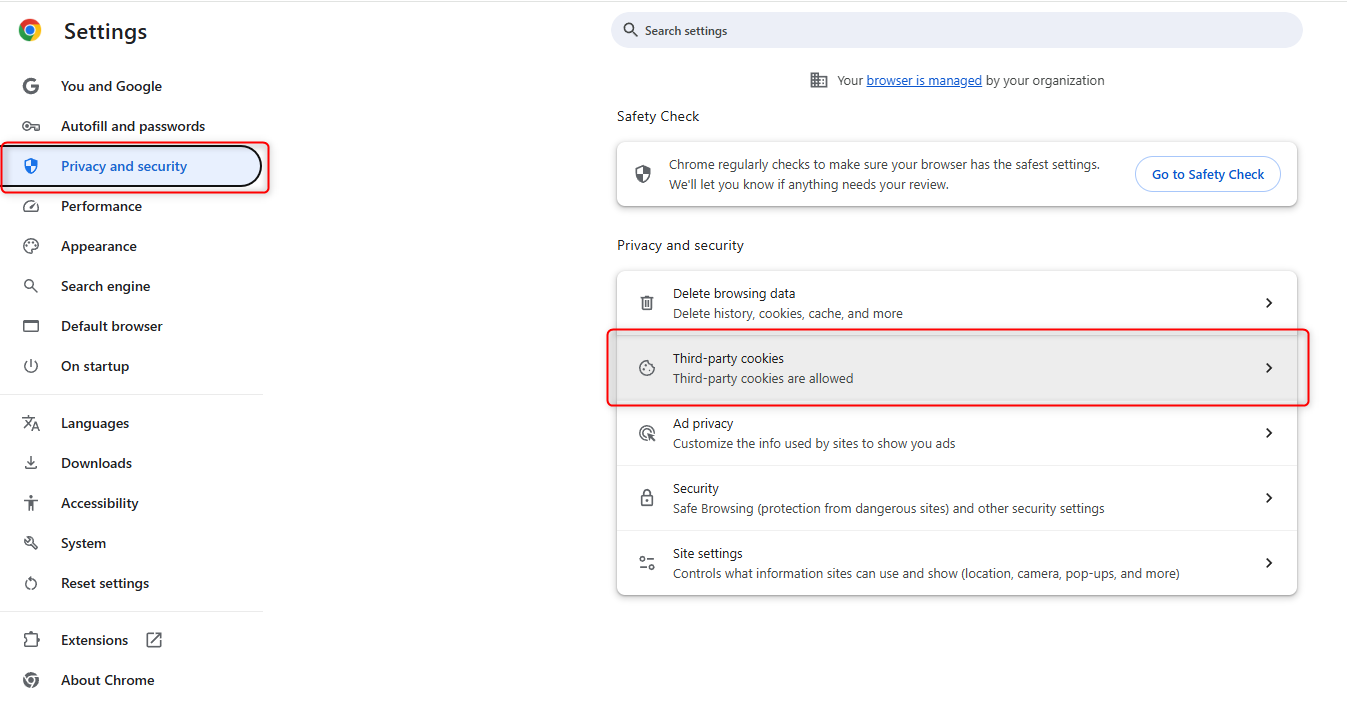Click the wrench icon for System
Screen dimensions: 1347x715
coord(31,543)
